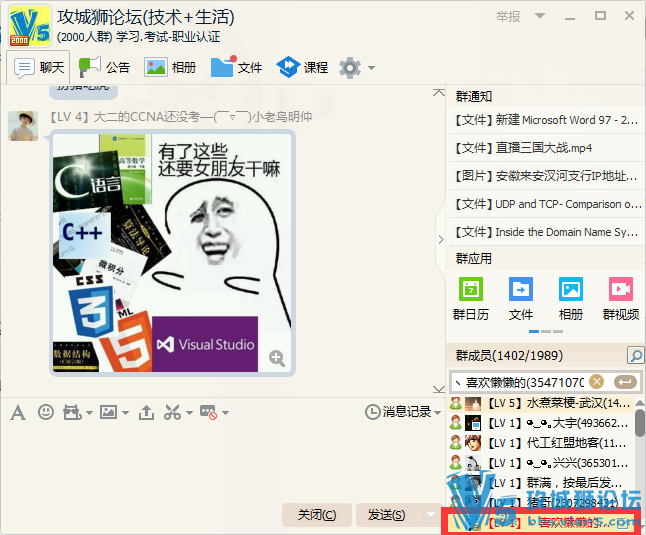Open the 文件 files tab
The width and height of the screenshot is (646, 535).
coord(236,67)
